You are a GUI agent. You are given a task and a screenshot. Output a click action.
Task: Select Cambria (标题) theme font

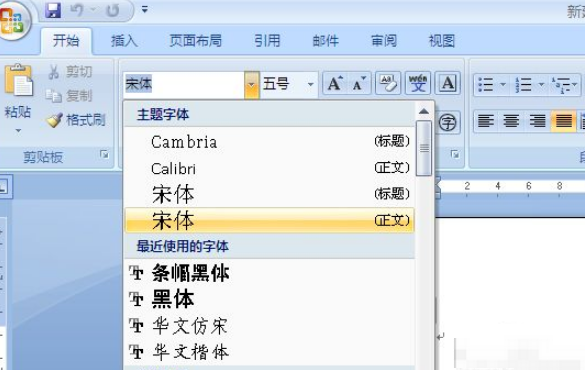click(x=269, y=142)
